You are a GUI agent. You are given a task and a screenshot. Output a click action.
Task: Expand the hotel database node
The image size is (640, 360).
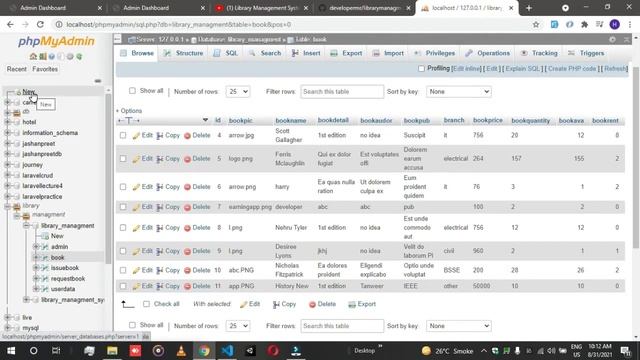click(x=7, y=122)
